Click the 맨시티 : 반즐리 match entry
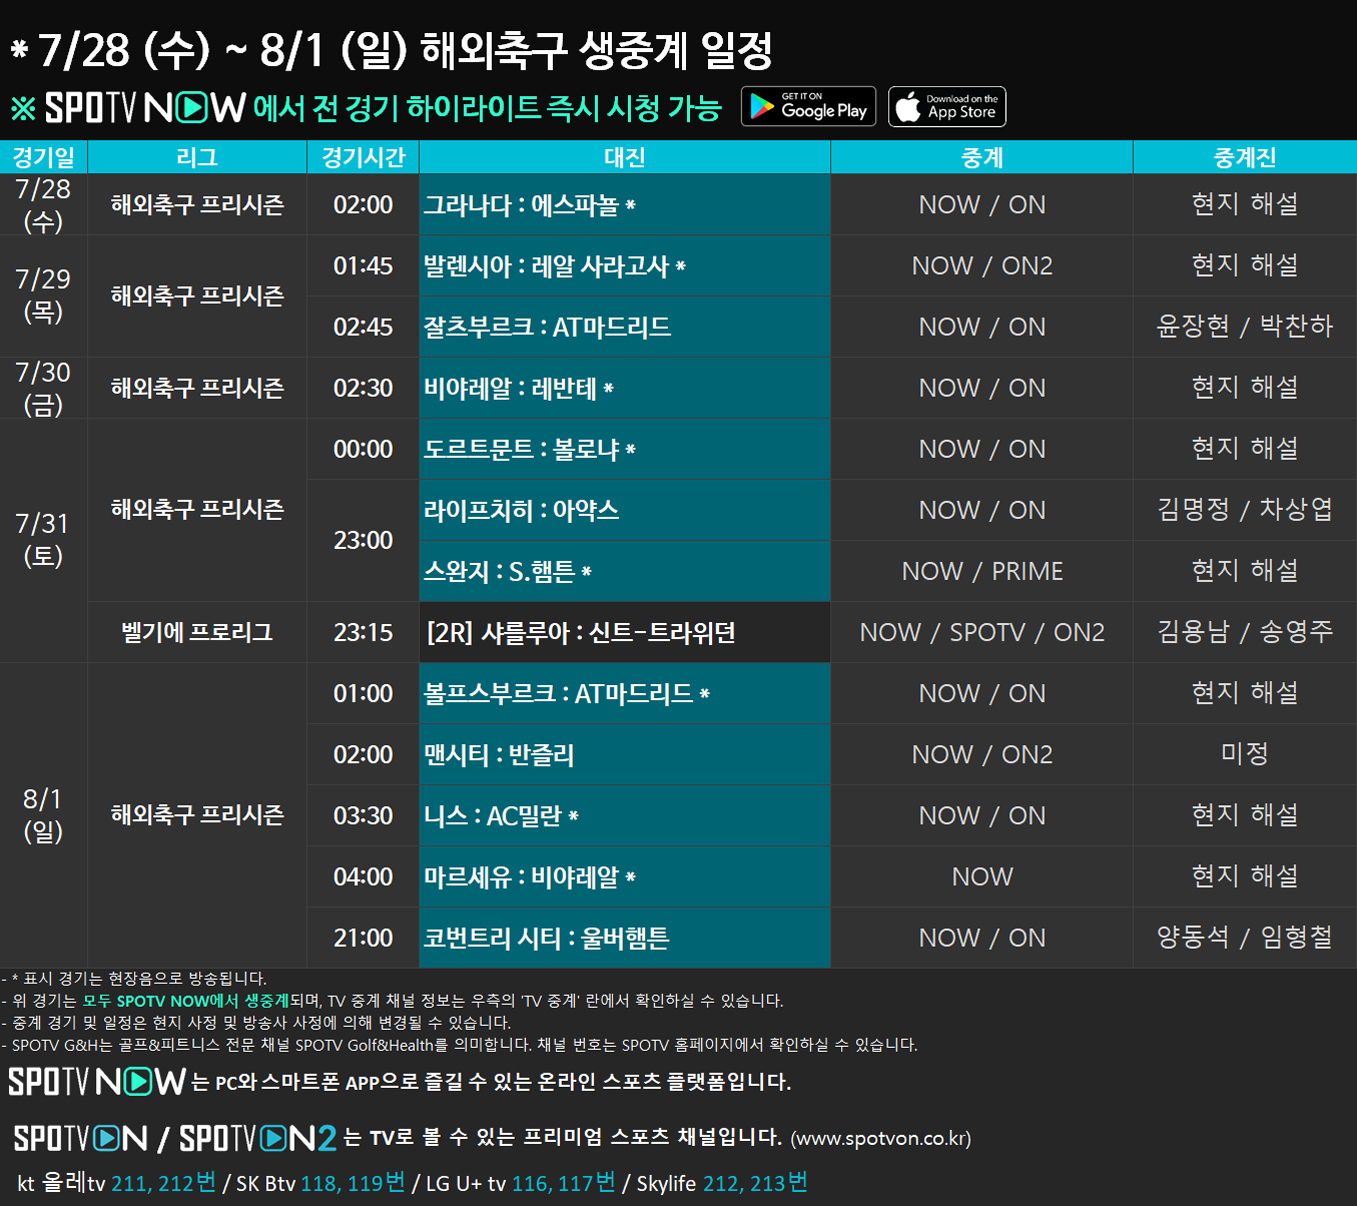The width and height of the screenshot is (1357, 1206). [499, 755]
